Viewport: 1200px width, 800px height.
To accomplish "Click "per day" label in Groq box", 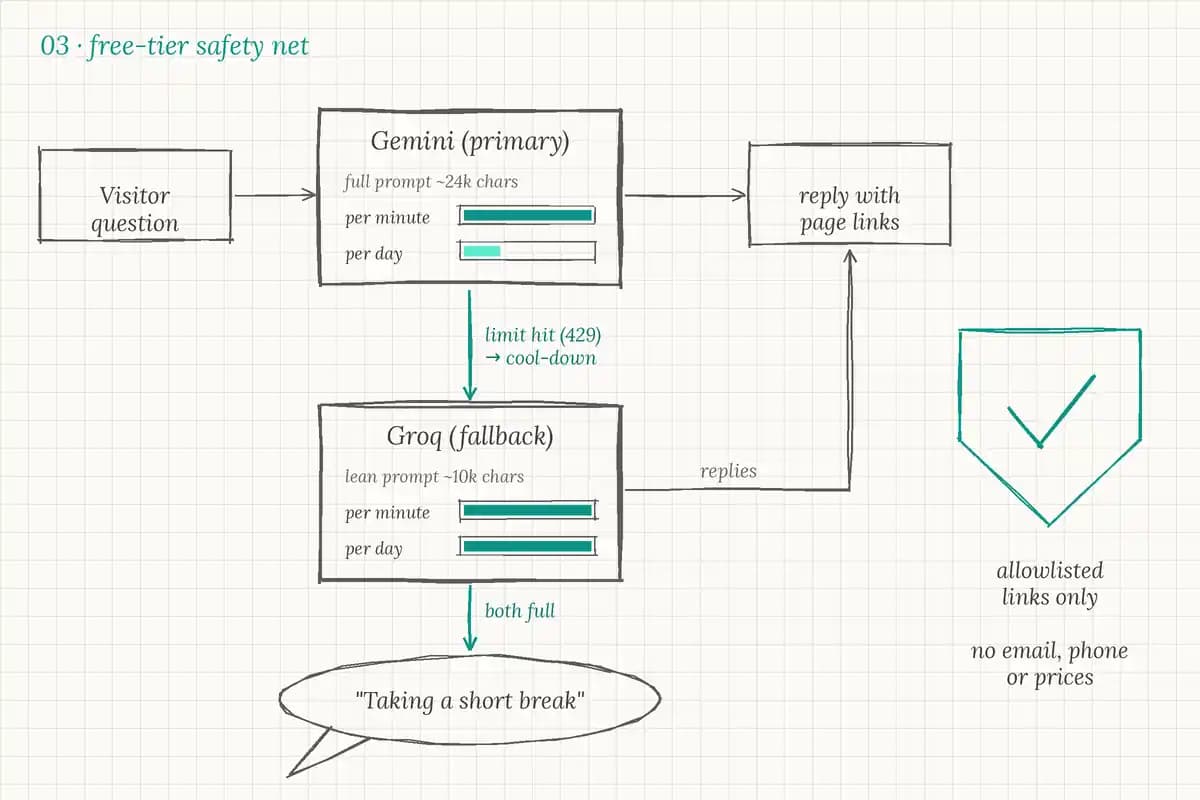I will point(374,549).
